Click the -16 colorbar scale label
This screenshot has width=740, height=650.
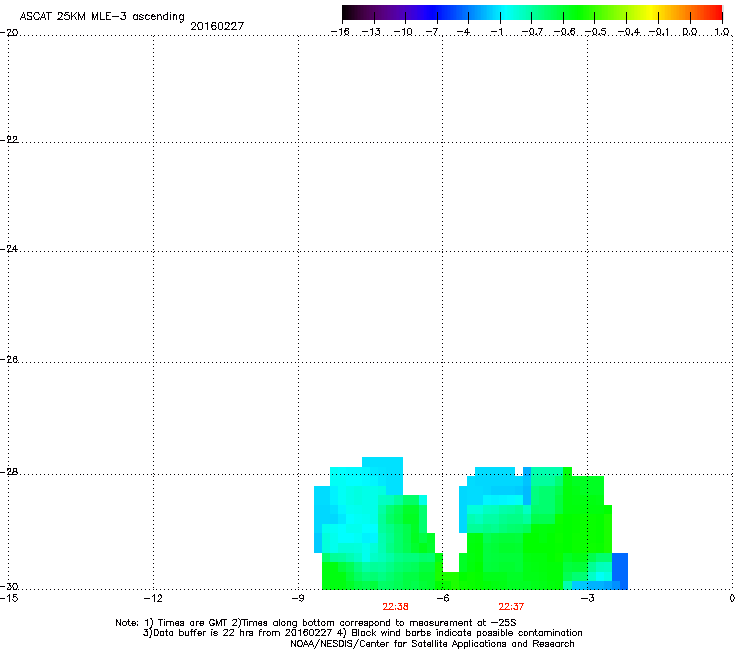(x=340, y=32)
